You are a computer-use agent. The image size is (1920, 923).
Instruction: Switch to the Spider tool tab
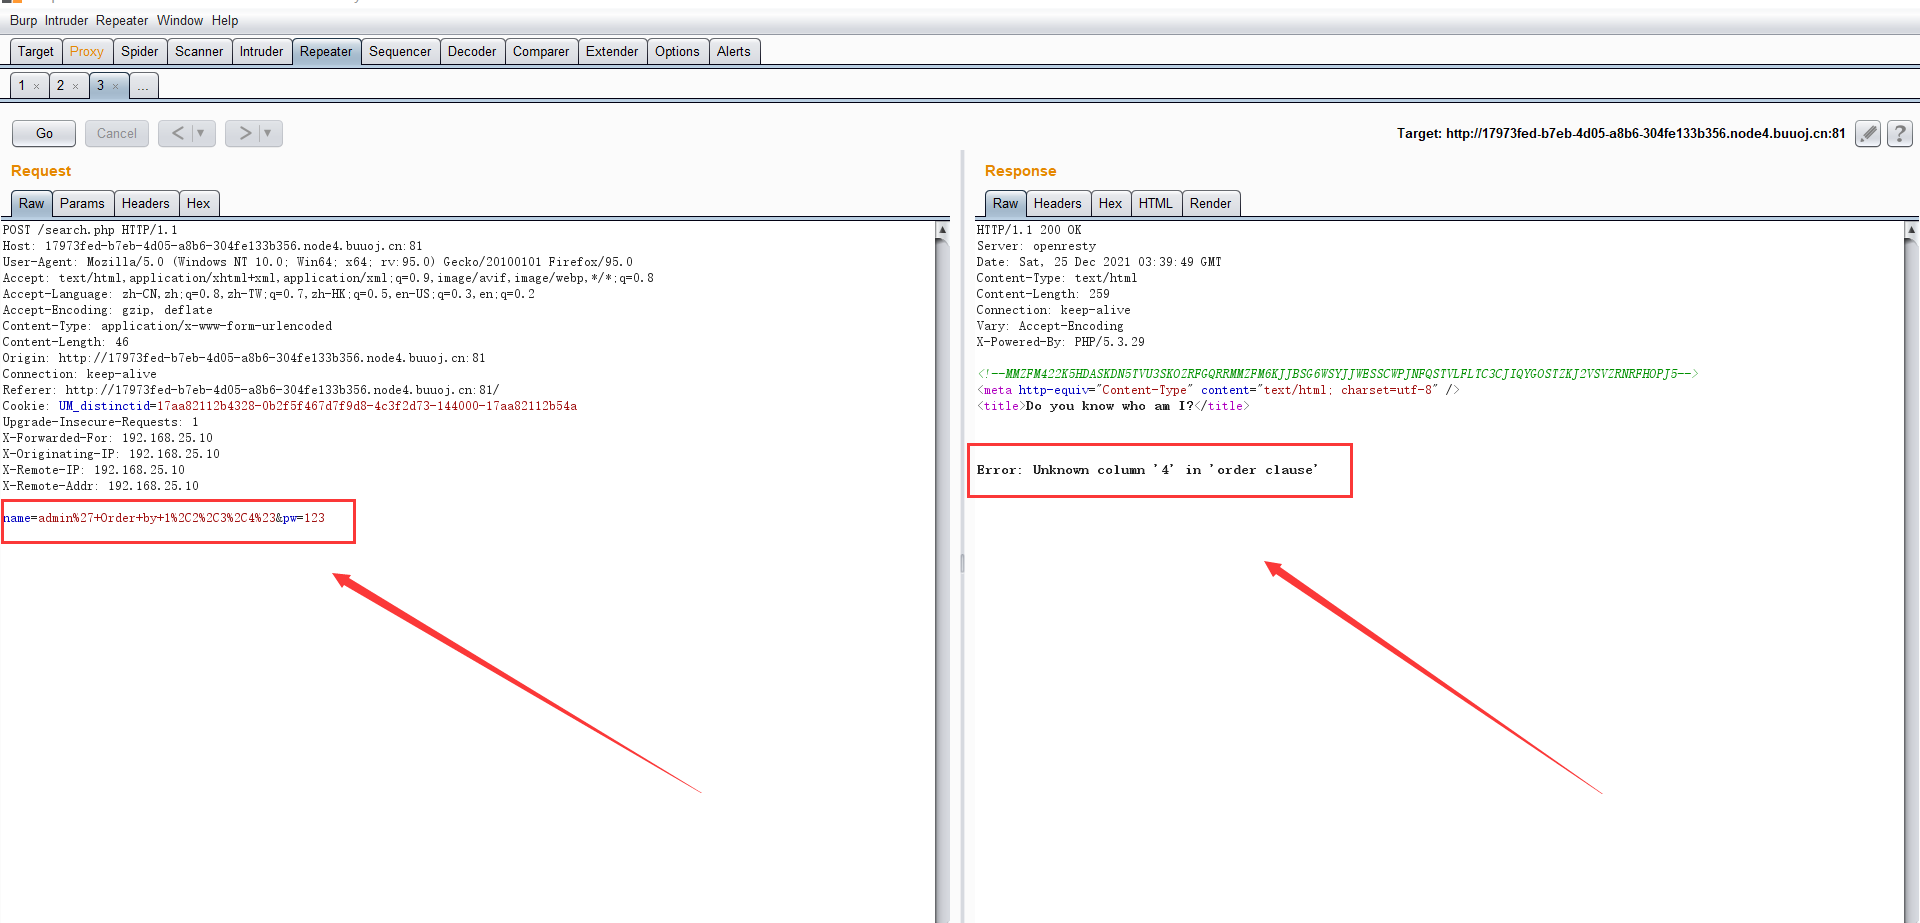click(140, 51)
